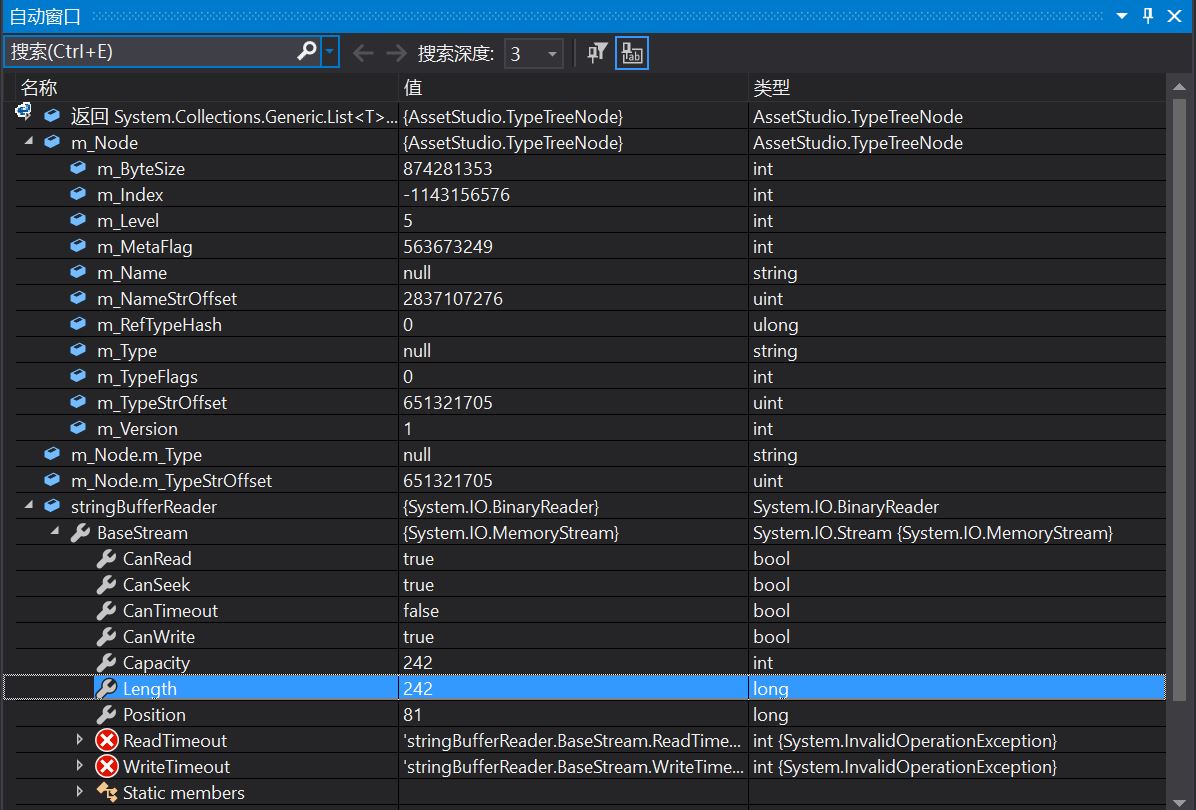Image resolution: width=1196 pixels, height=810 pixels.
Task: Click the return value icon on the first row
Action: [x=22, y=111]
